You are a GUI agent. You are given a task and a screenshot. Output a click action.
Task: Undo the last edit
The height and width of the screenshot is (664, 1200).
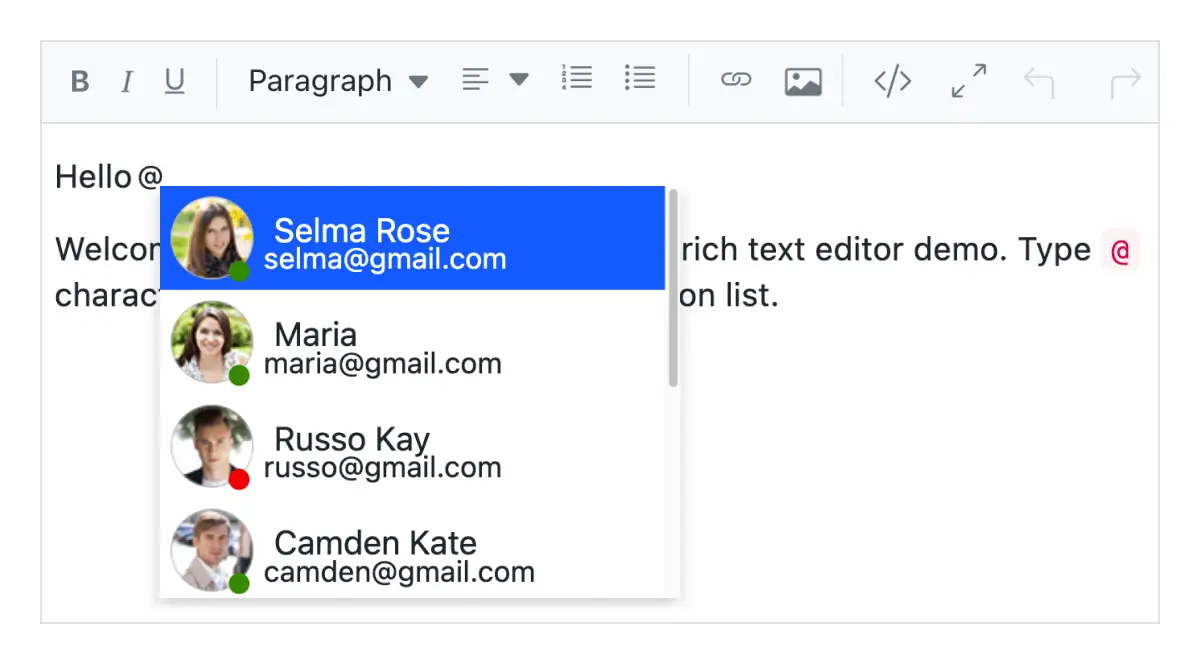[1040, 80]
